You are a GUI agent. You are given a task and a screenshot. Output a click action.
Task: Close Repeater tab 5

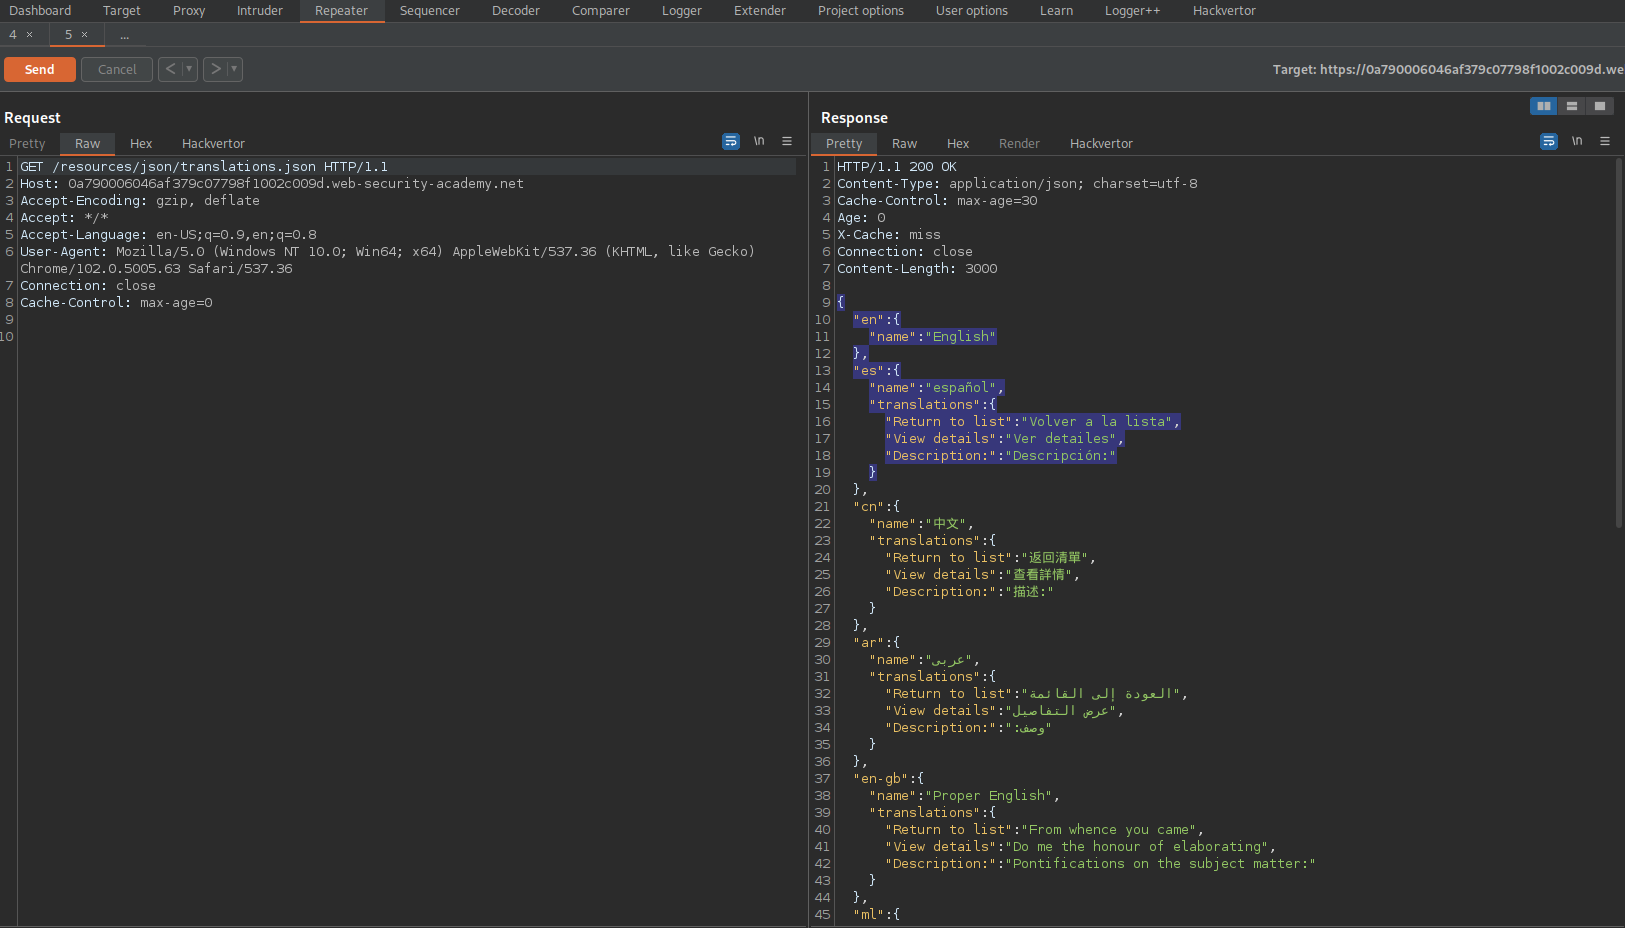point(85,35)
